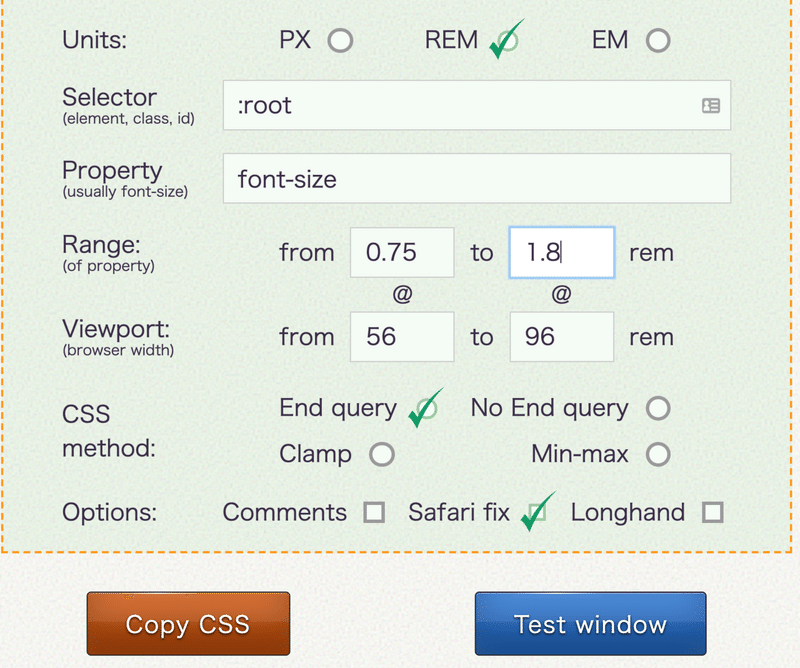Select the PX units radio button
800x668 pixels.
(x=341, y=41)
